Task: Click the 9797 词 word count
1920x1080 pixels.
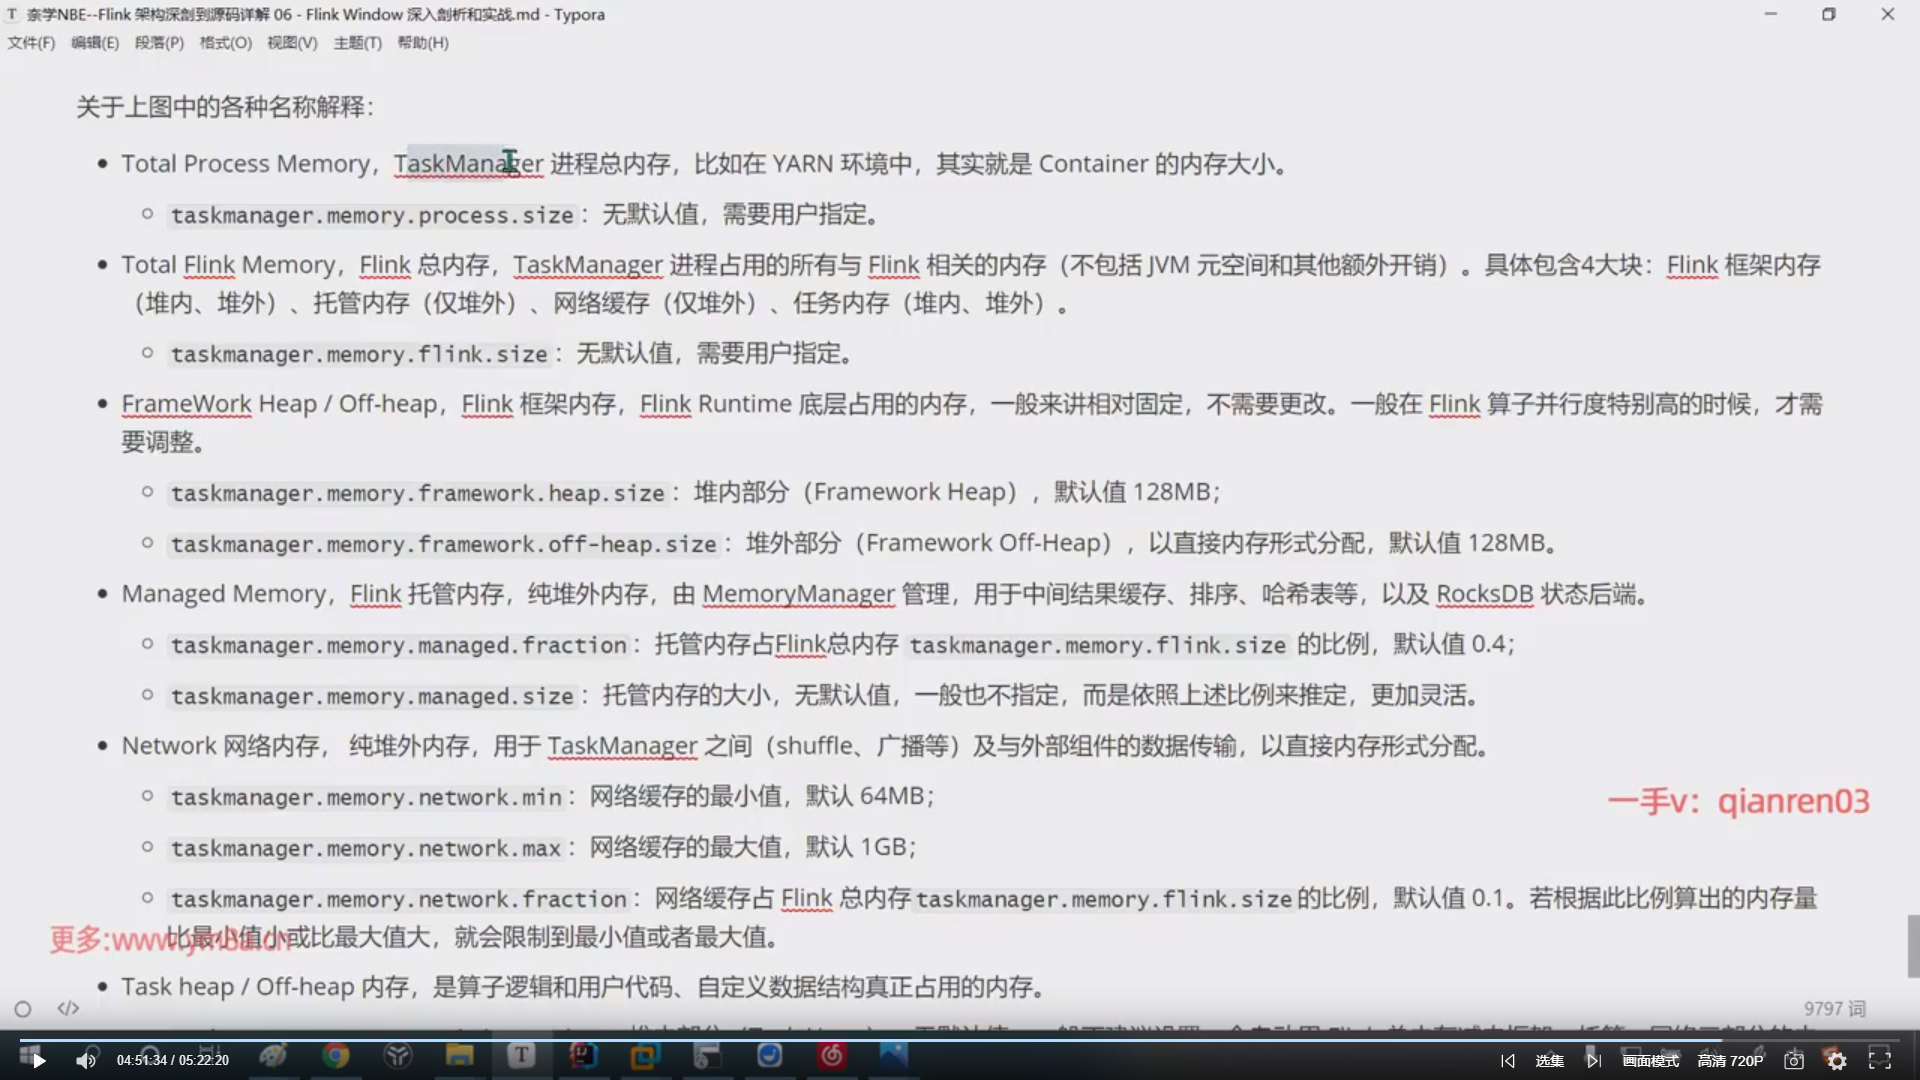Action: pyautogui.click(x=1834, y=1009)
